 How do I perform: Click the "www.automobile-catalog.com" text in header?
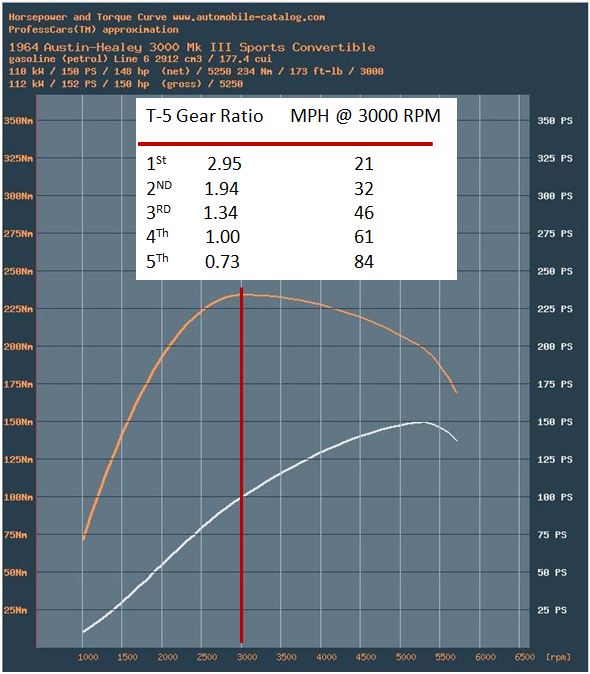249,17
